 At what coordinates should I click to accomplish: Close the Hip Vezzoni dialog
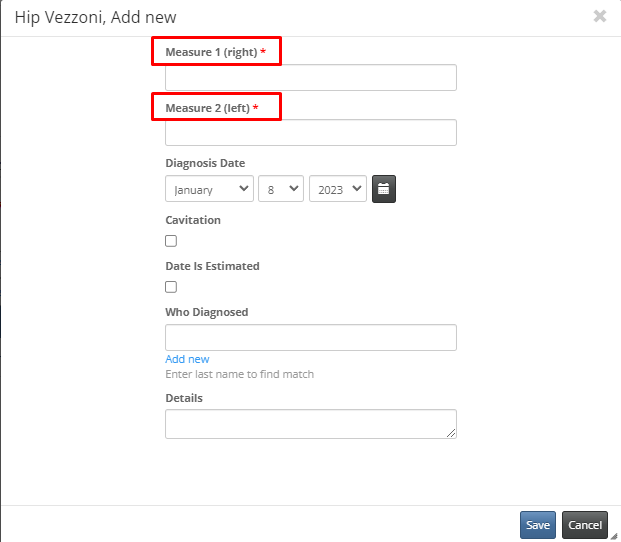point(600,16)
